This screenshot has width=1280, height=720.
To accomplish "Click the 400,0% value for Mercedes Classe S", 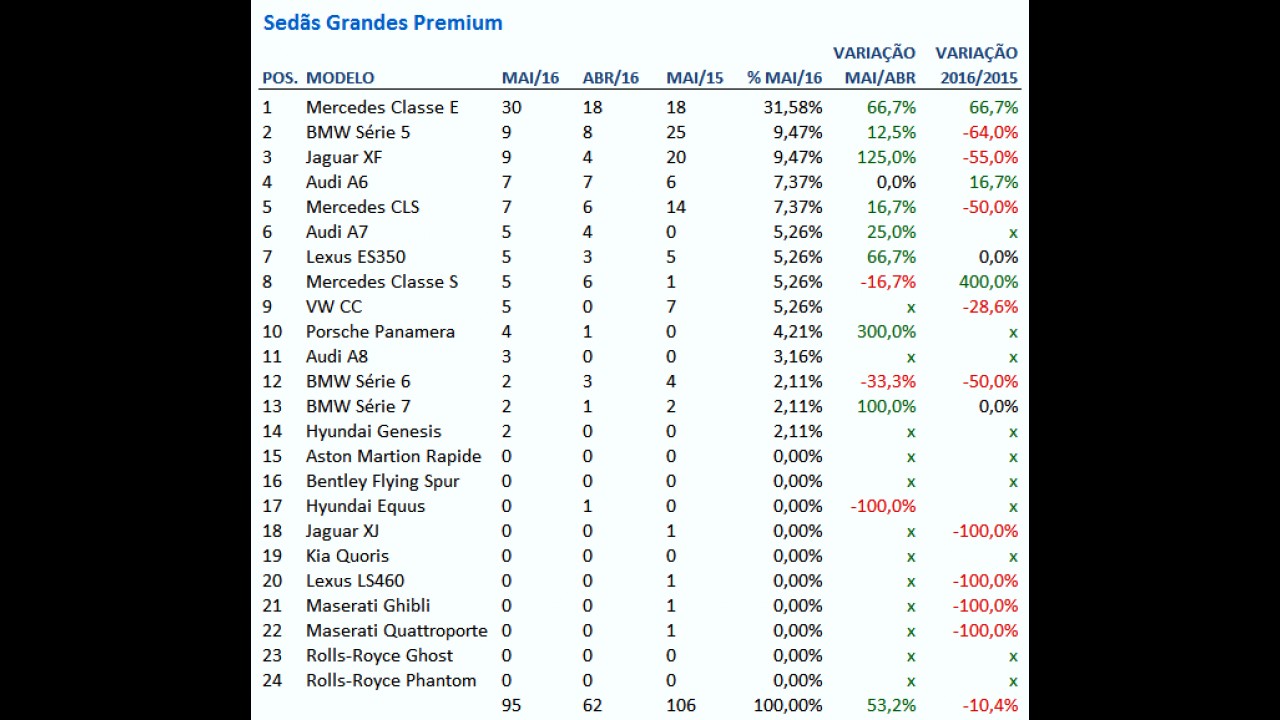I will [988, 282].
